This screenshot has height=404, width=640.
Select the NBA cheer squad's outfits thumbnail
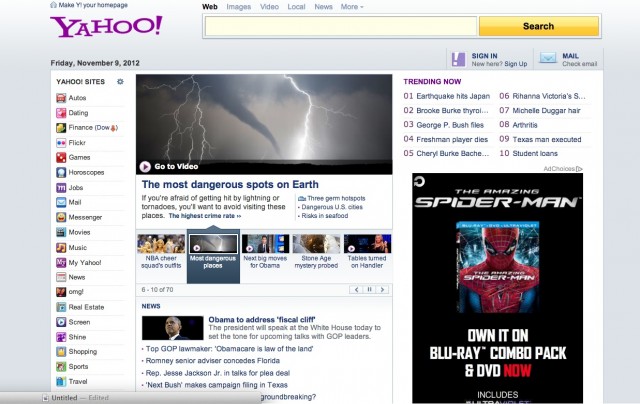click(x=161, y=244)
